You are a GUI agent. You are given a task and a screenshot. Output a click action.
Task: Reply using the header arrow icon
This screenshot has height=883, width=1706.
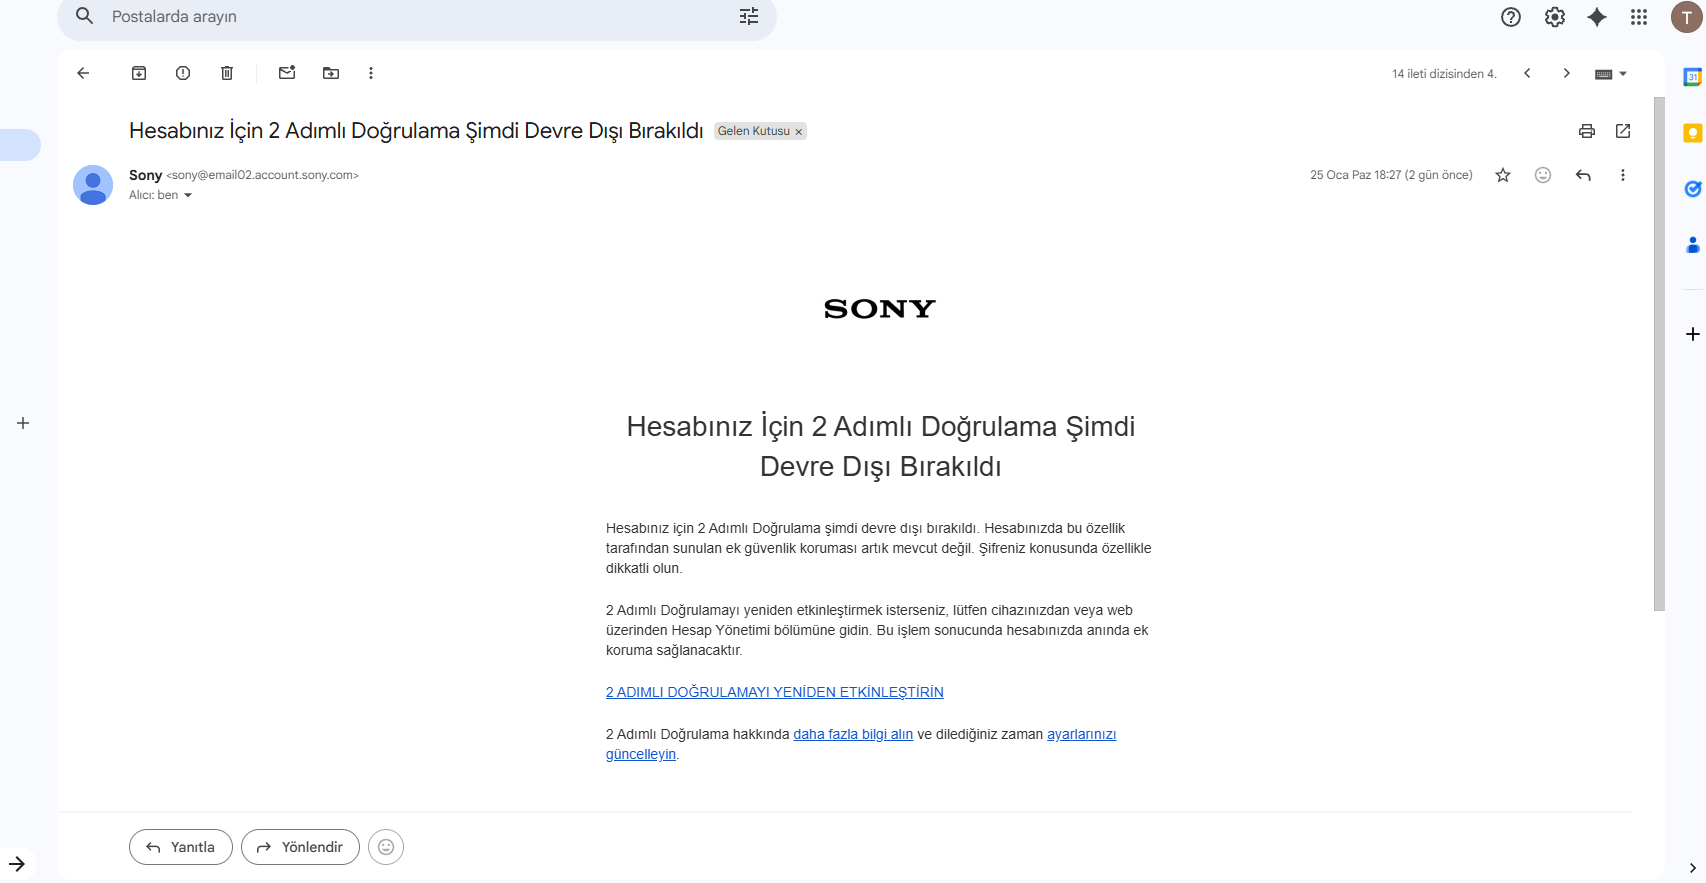(1583, 175)
